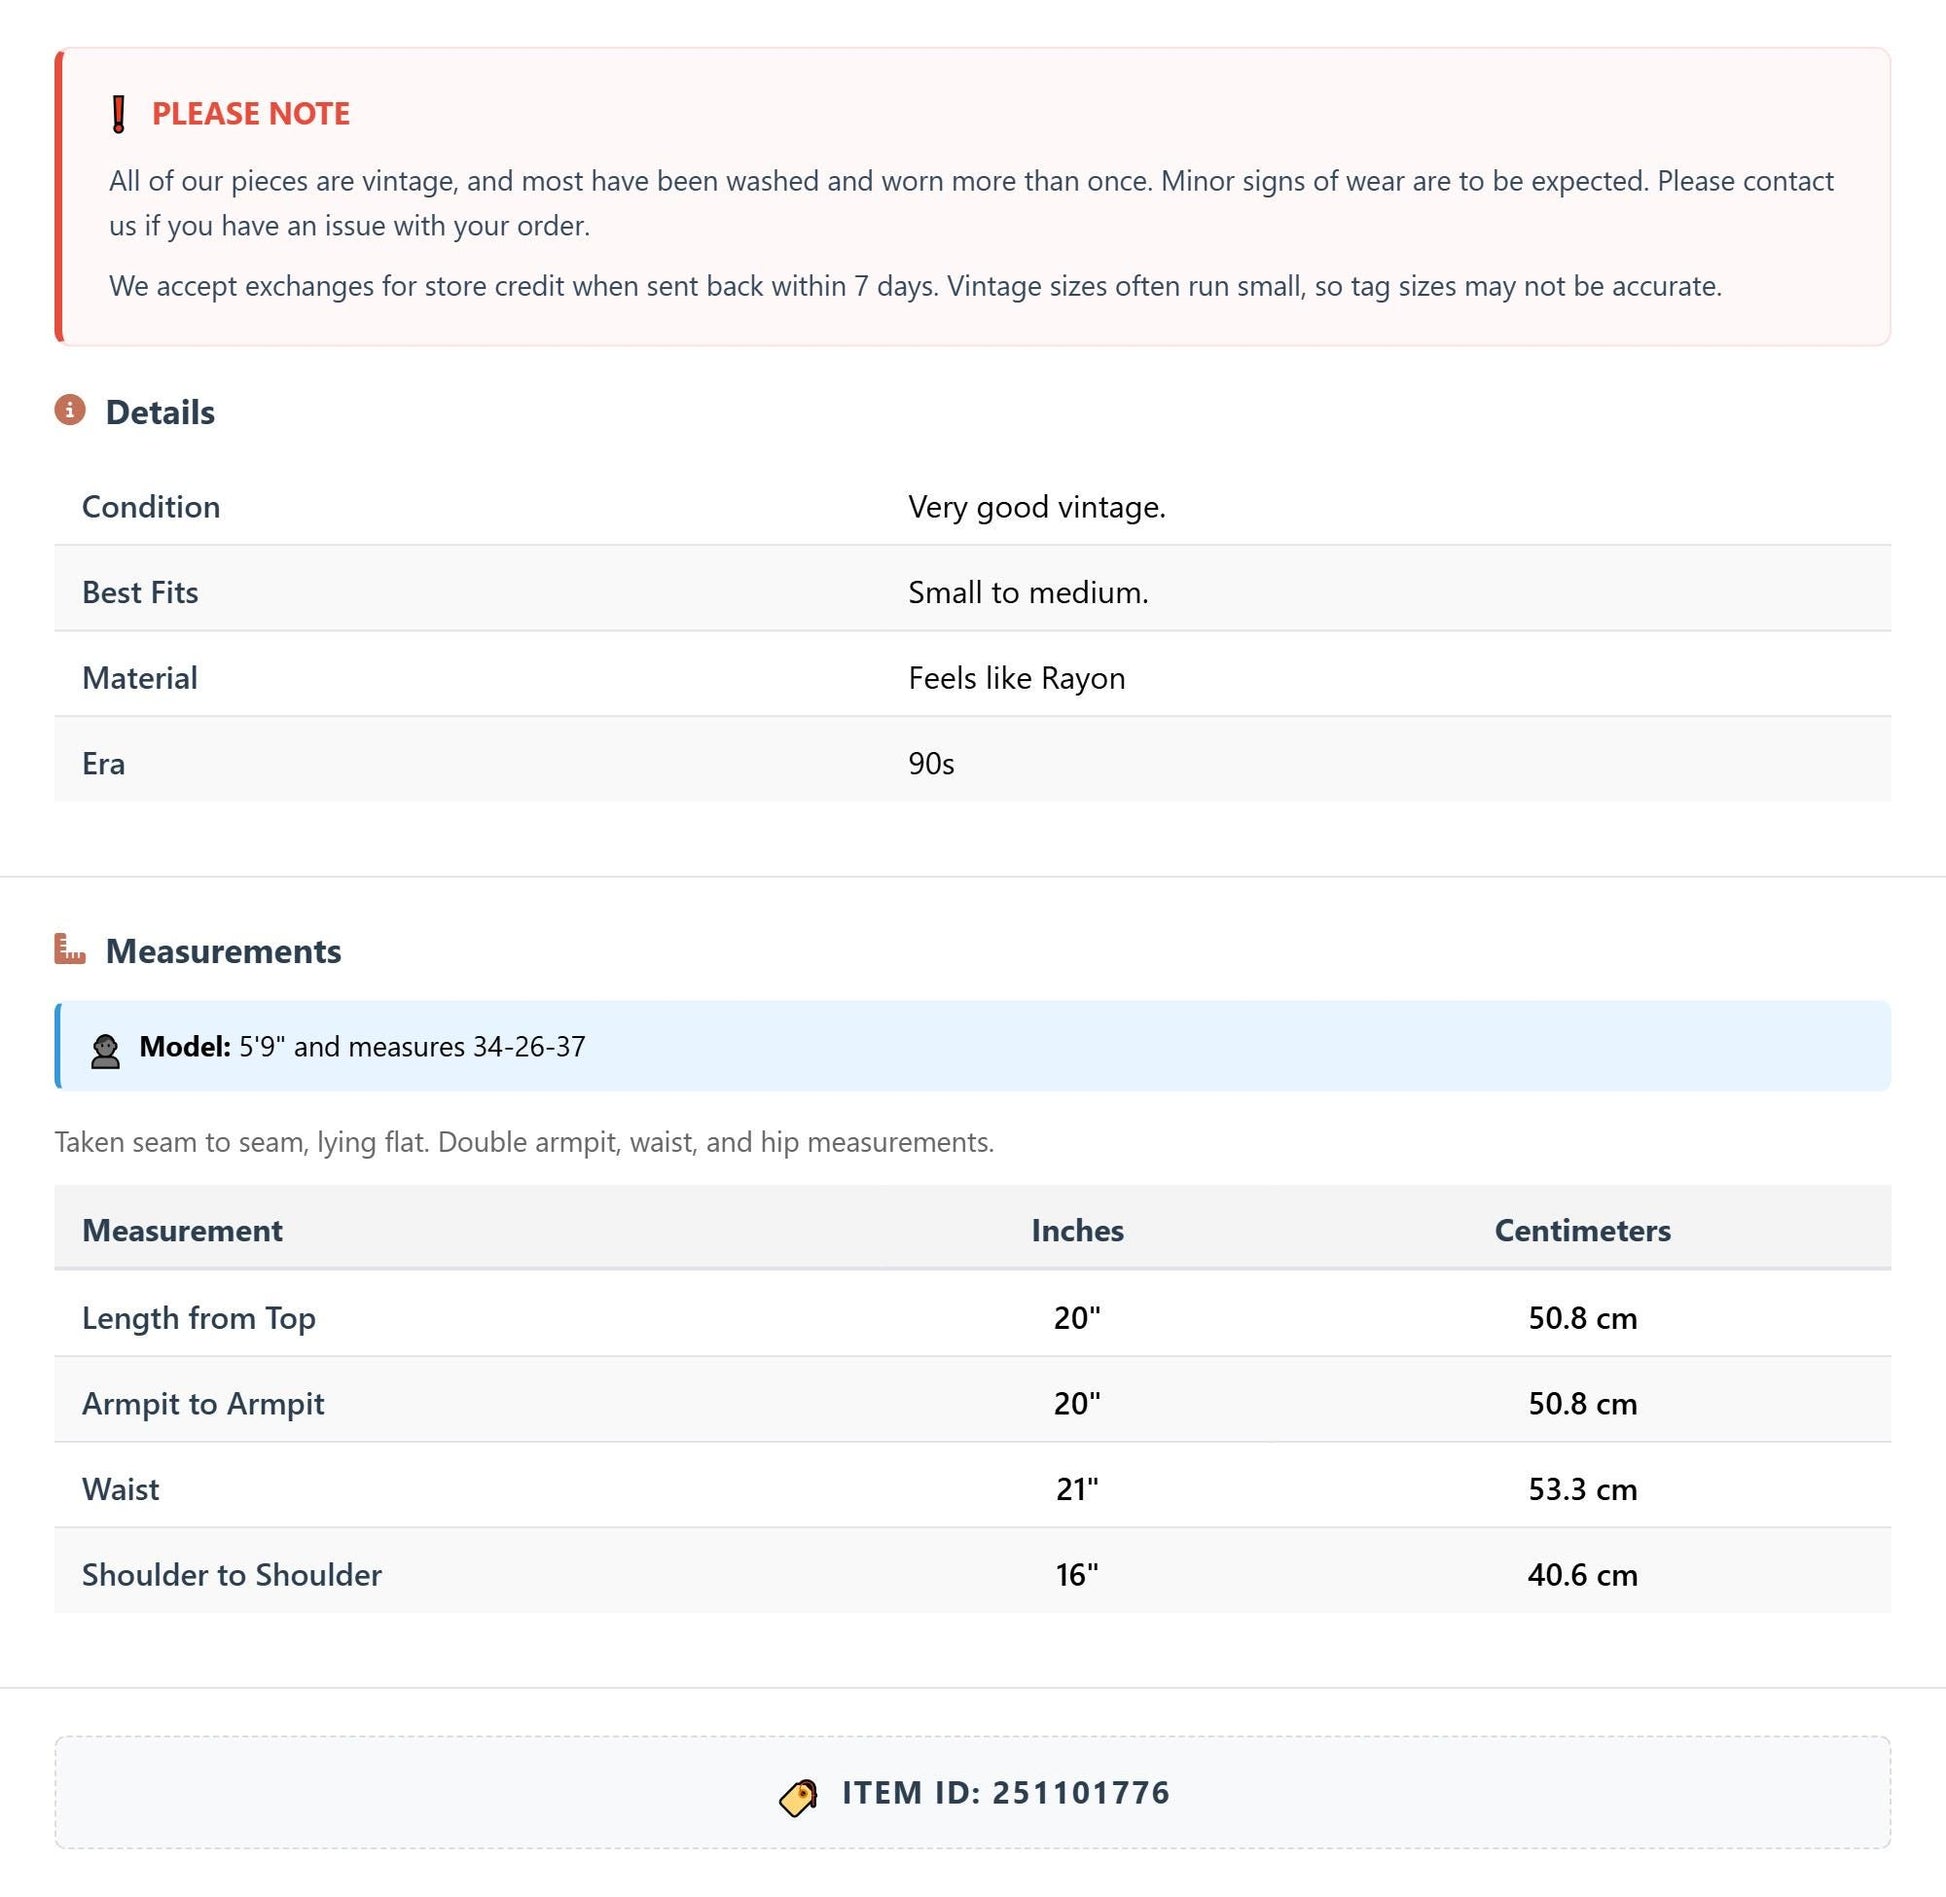
Task: Click the Waist measurement row label
Action: tap(120, 1489)
